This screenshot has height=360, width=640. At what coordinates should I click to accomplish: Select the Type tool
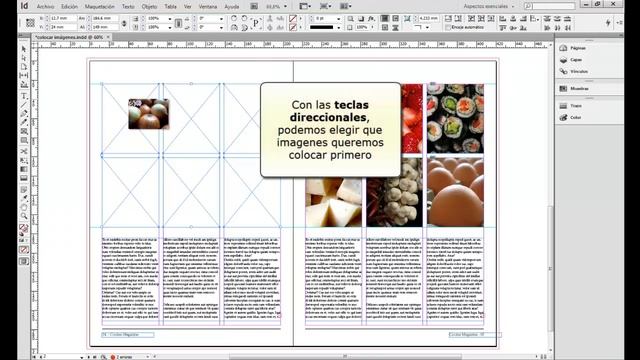(x=24, y=96)
